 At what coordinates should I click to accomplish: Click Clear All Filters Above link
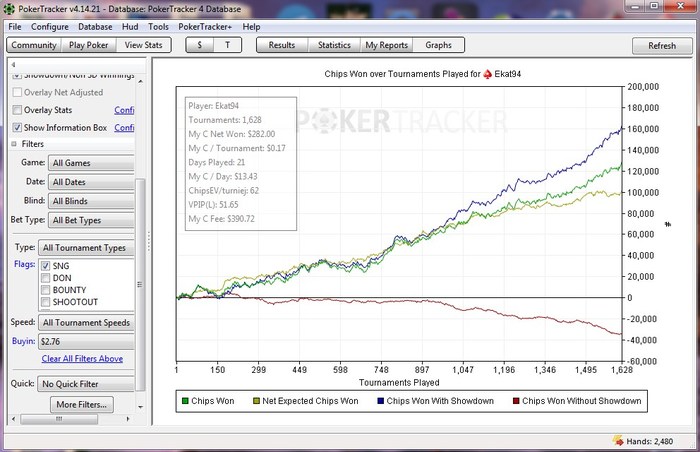pos(82,359)
